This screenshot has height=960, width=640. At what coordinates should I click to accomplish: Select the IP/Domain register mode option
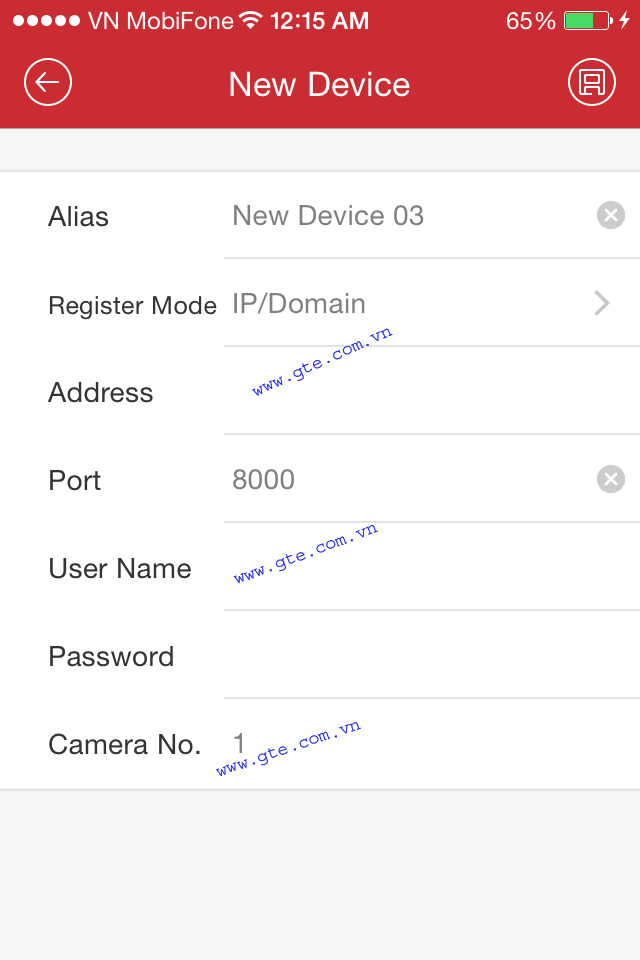[x=299, y=304]
